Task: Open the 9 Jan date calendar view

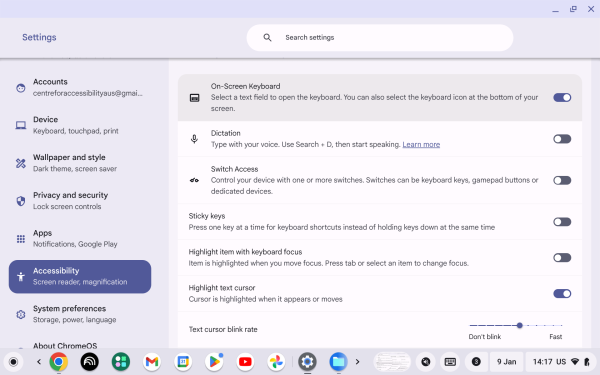Action: tap(507, 362)
